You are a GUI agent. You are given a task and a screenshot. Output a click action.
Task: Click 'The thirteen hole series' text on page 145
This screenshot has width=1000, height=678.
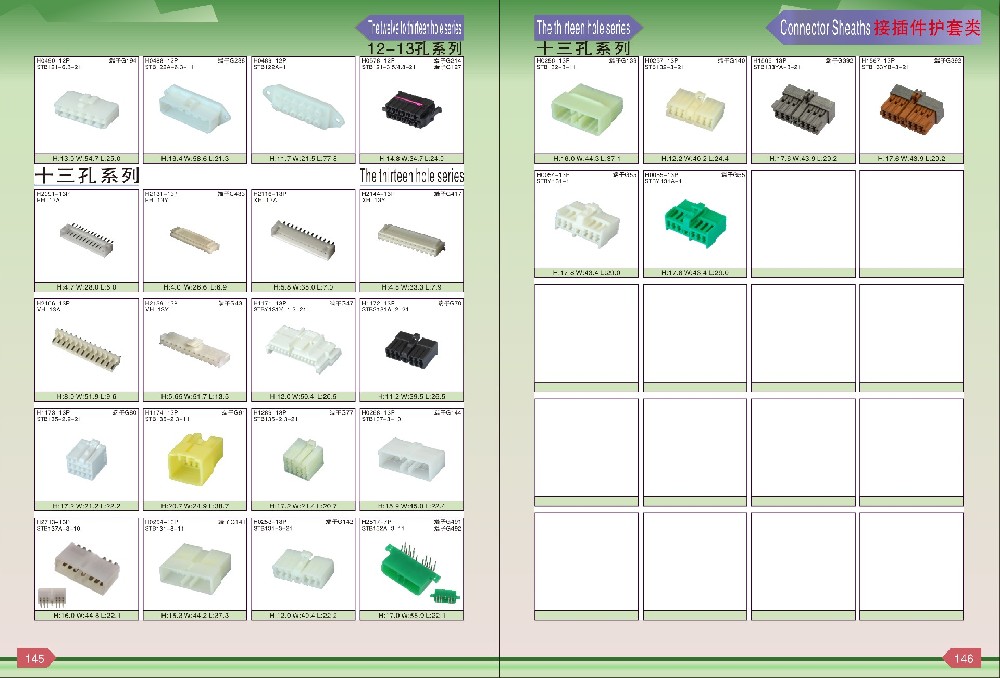tap(412, 175)
